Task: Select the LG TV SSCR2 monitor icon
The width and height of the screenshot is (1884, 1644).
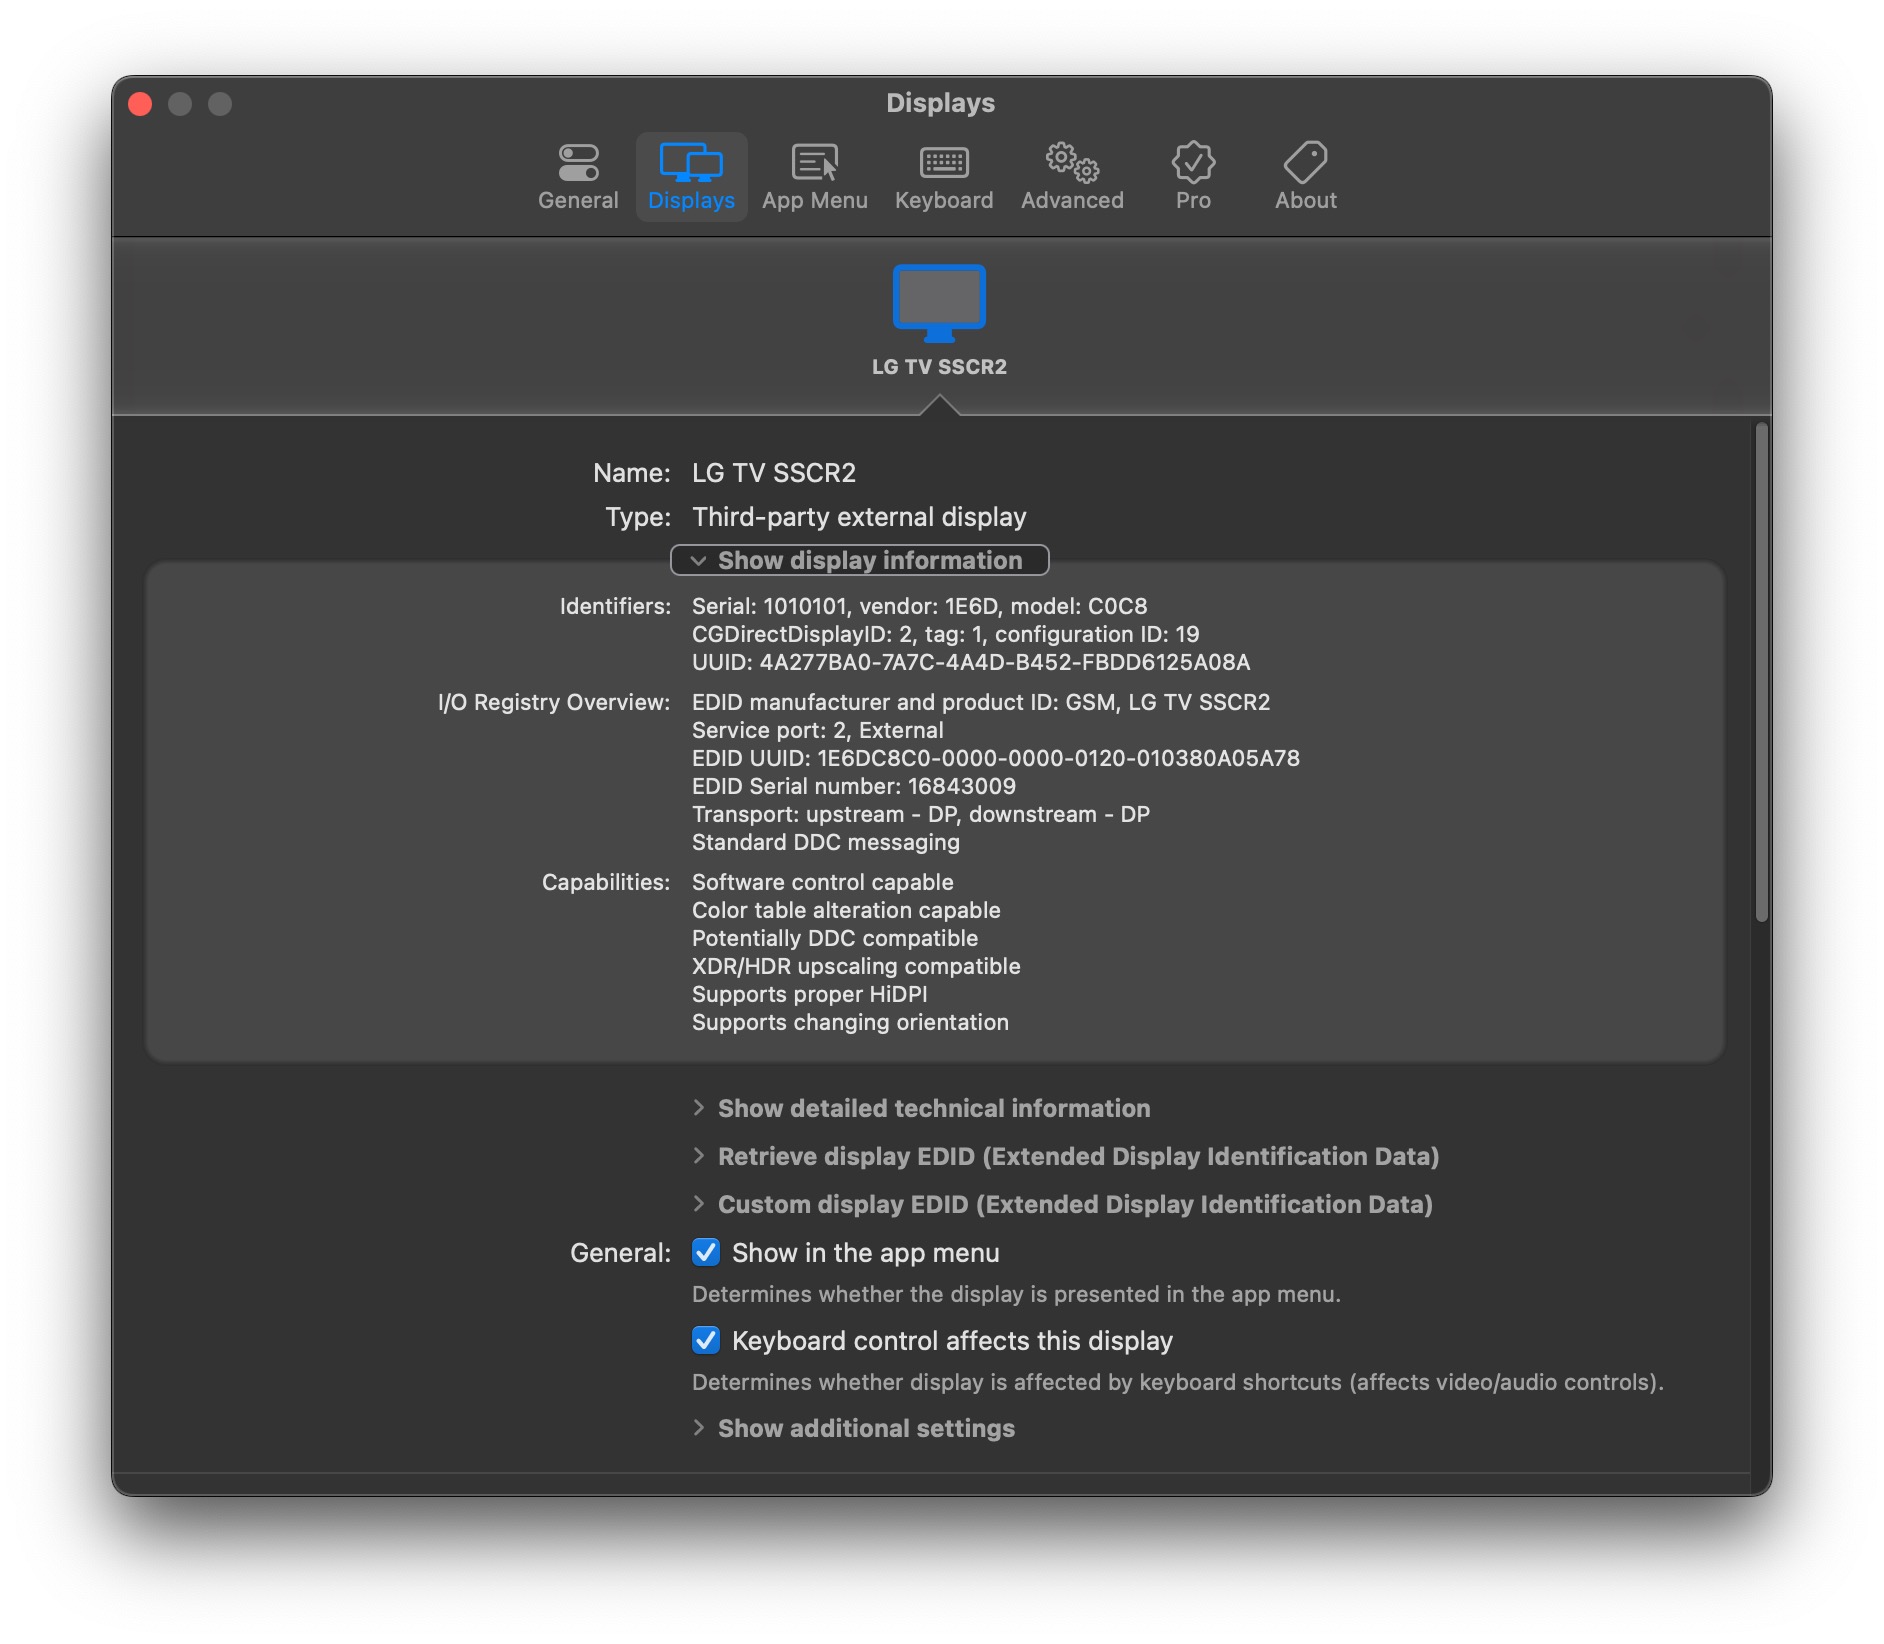Action: (x=939, y=304)
